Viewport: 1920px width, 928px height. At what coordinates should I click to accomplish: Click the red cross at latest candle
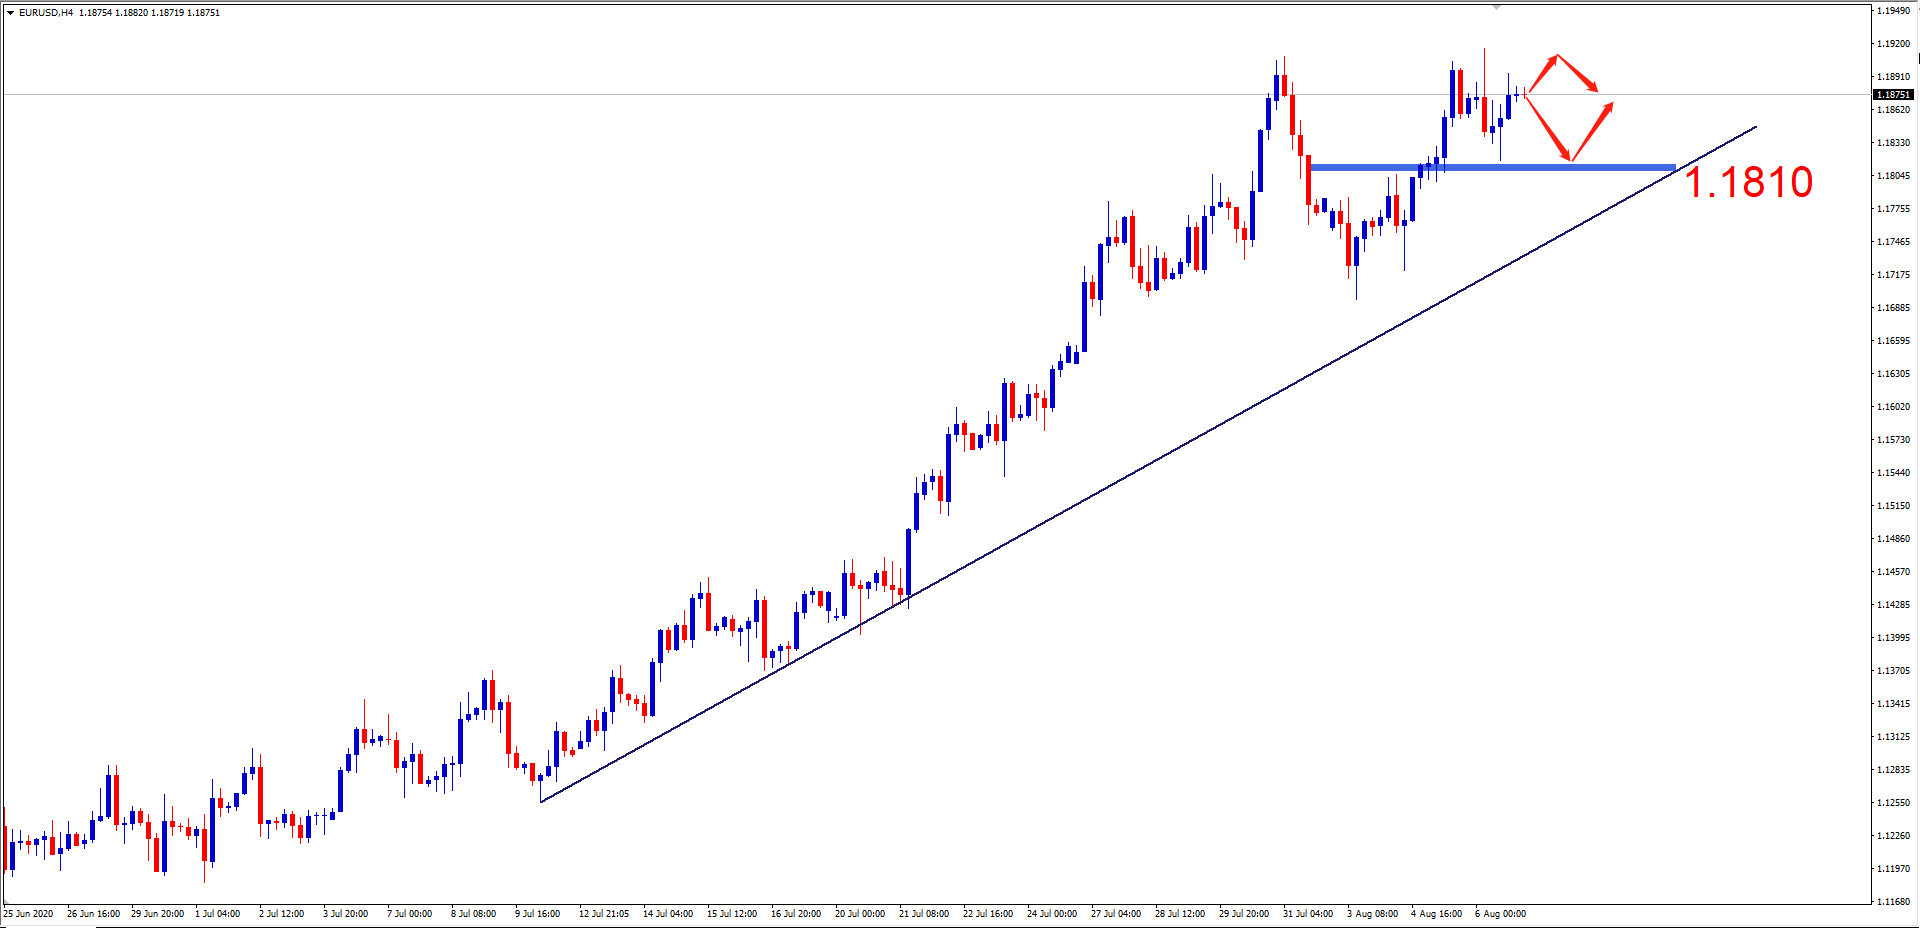pyautogui.click(x=1524, y=94)
